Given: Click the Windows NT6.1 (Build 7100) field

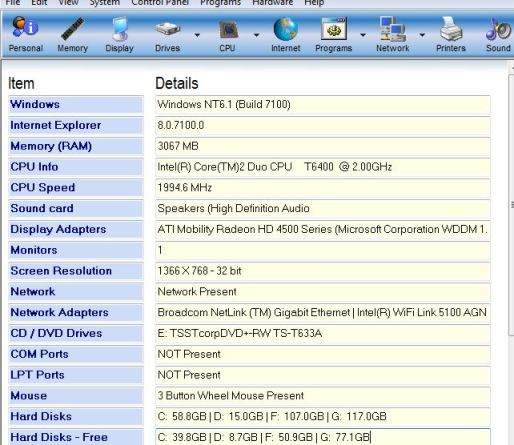Looking at the screenshot, I should [323, 104].
